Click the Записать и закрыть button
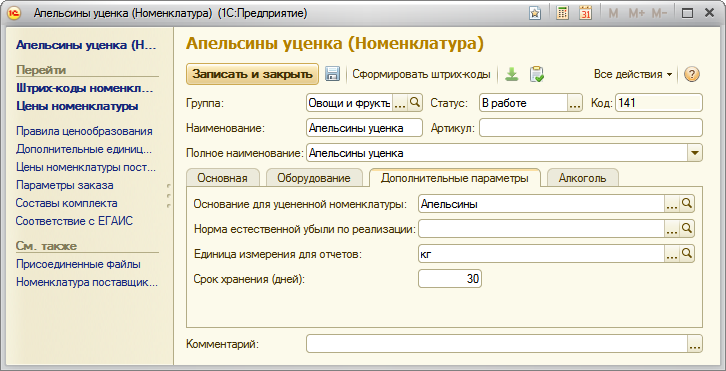The image size is (726, 371). [253, 74]
